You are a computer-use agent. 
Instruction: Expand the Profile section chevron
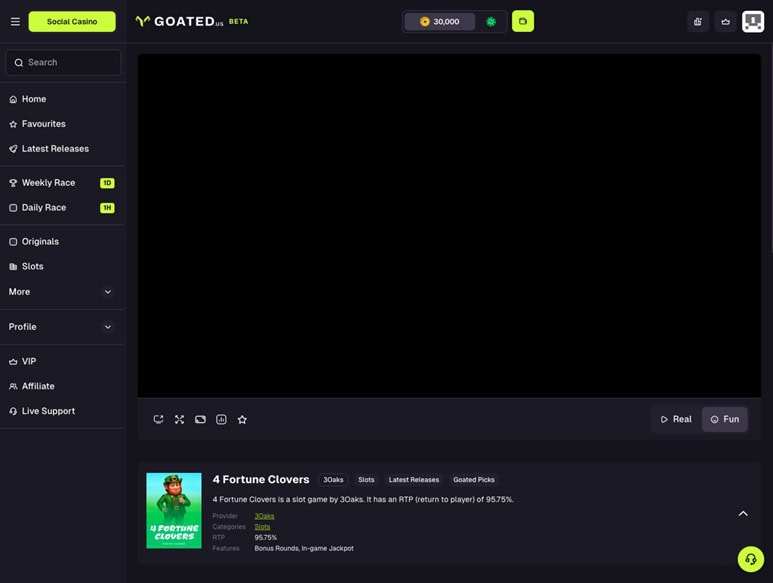coord(107,327)
